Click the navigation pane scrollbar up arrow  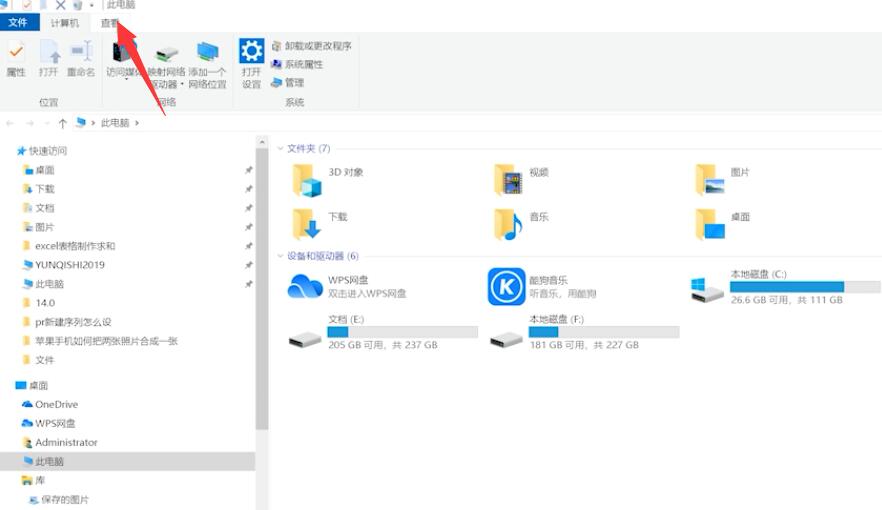(262, 143)
